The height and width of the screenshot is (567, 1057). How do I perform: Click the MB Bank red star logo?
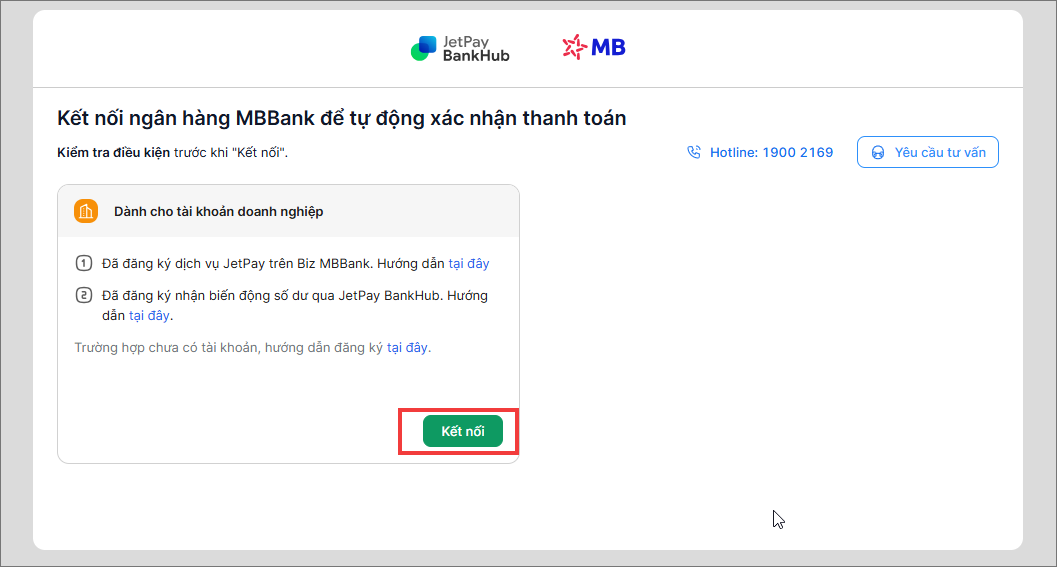(x=574, y=47)
